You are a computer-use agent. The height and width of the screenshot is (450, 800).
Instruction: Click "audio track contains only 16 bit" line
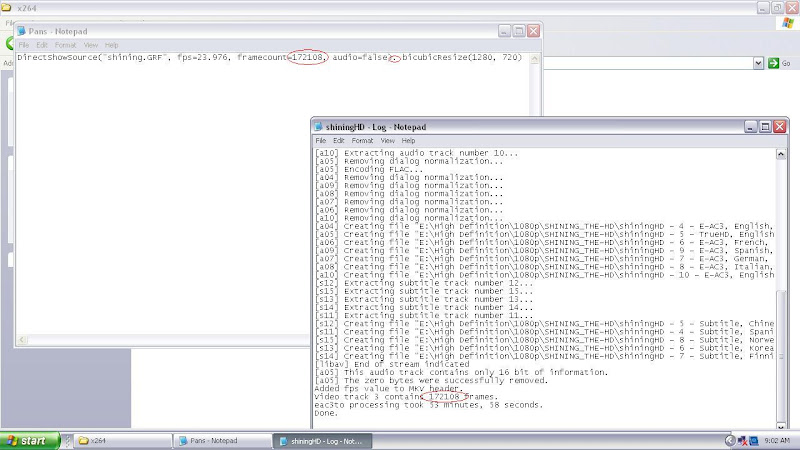point(461,372)
